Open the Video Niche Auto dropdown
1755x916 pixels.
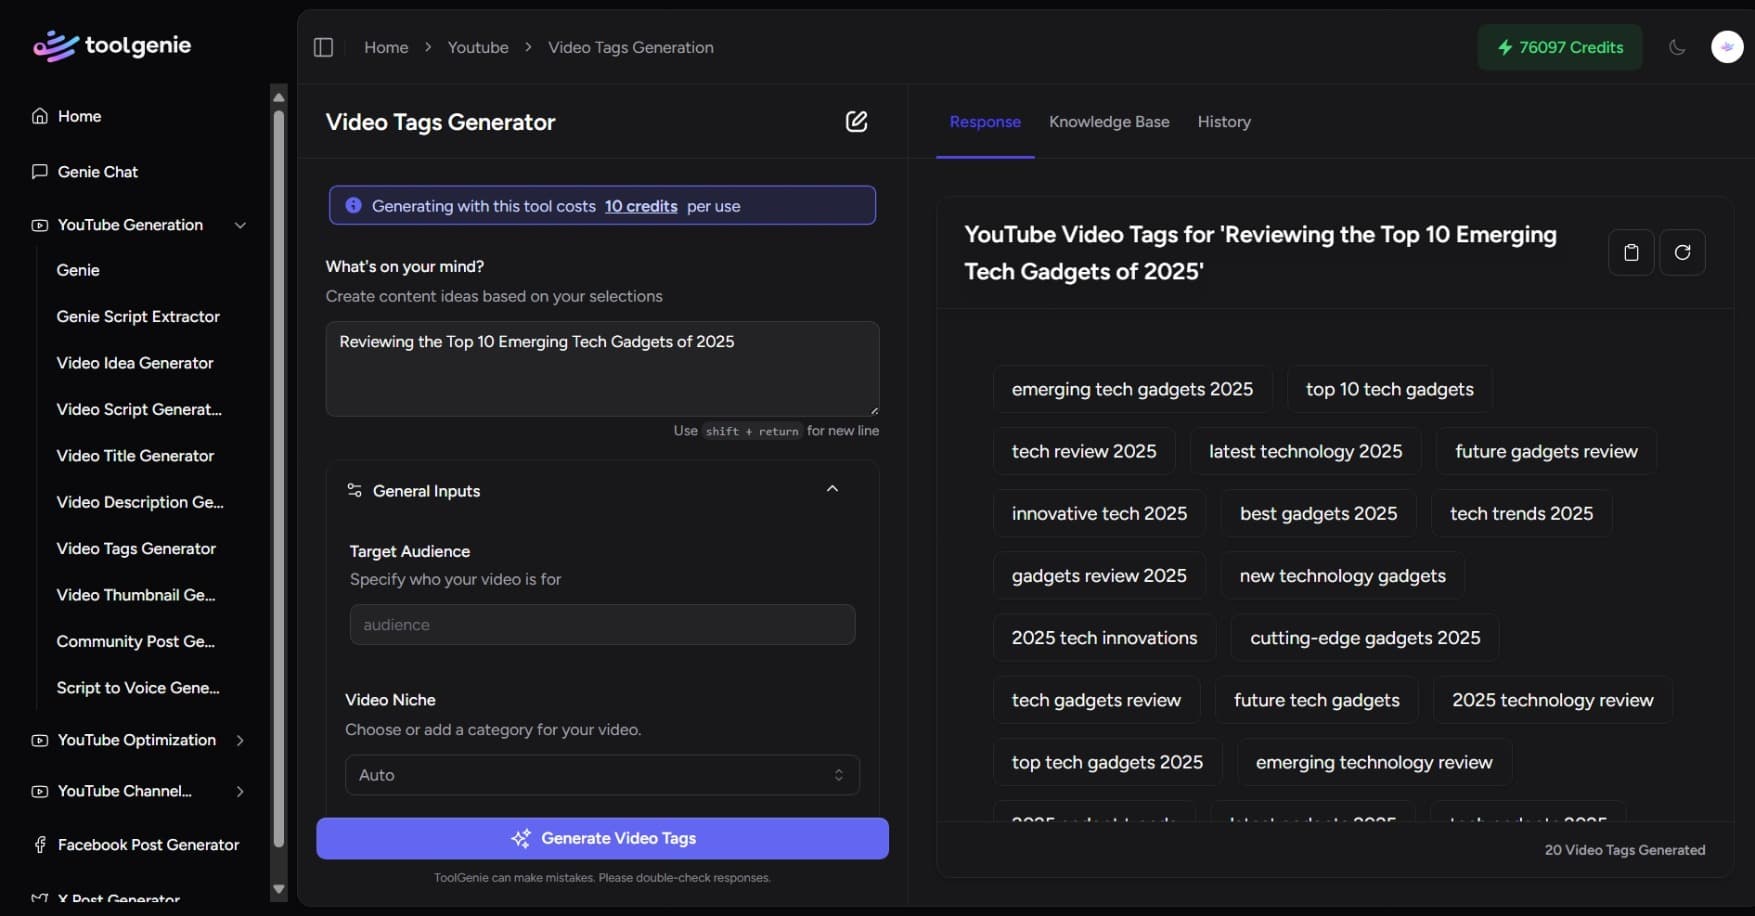tap(602, 775)
